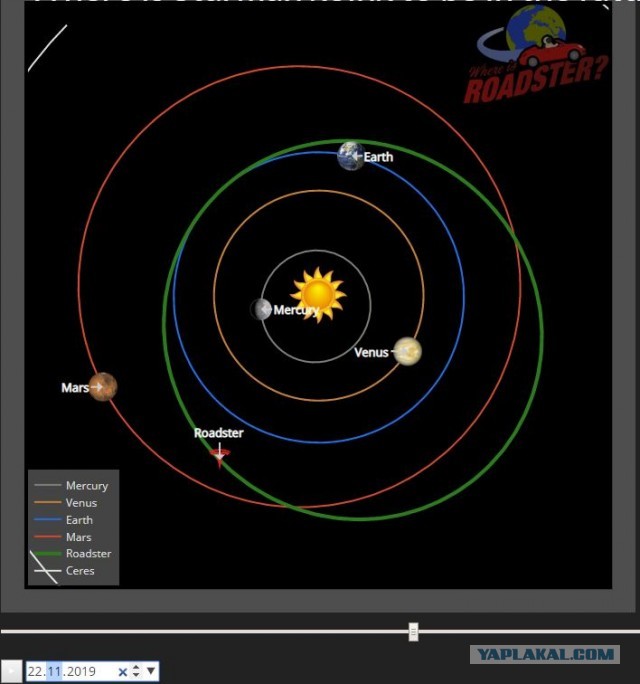The image size is (640, 684).
Task: Toggle the Earth entry in the legend
Action: [63, 520]
